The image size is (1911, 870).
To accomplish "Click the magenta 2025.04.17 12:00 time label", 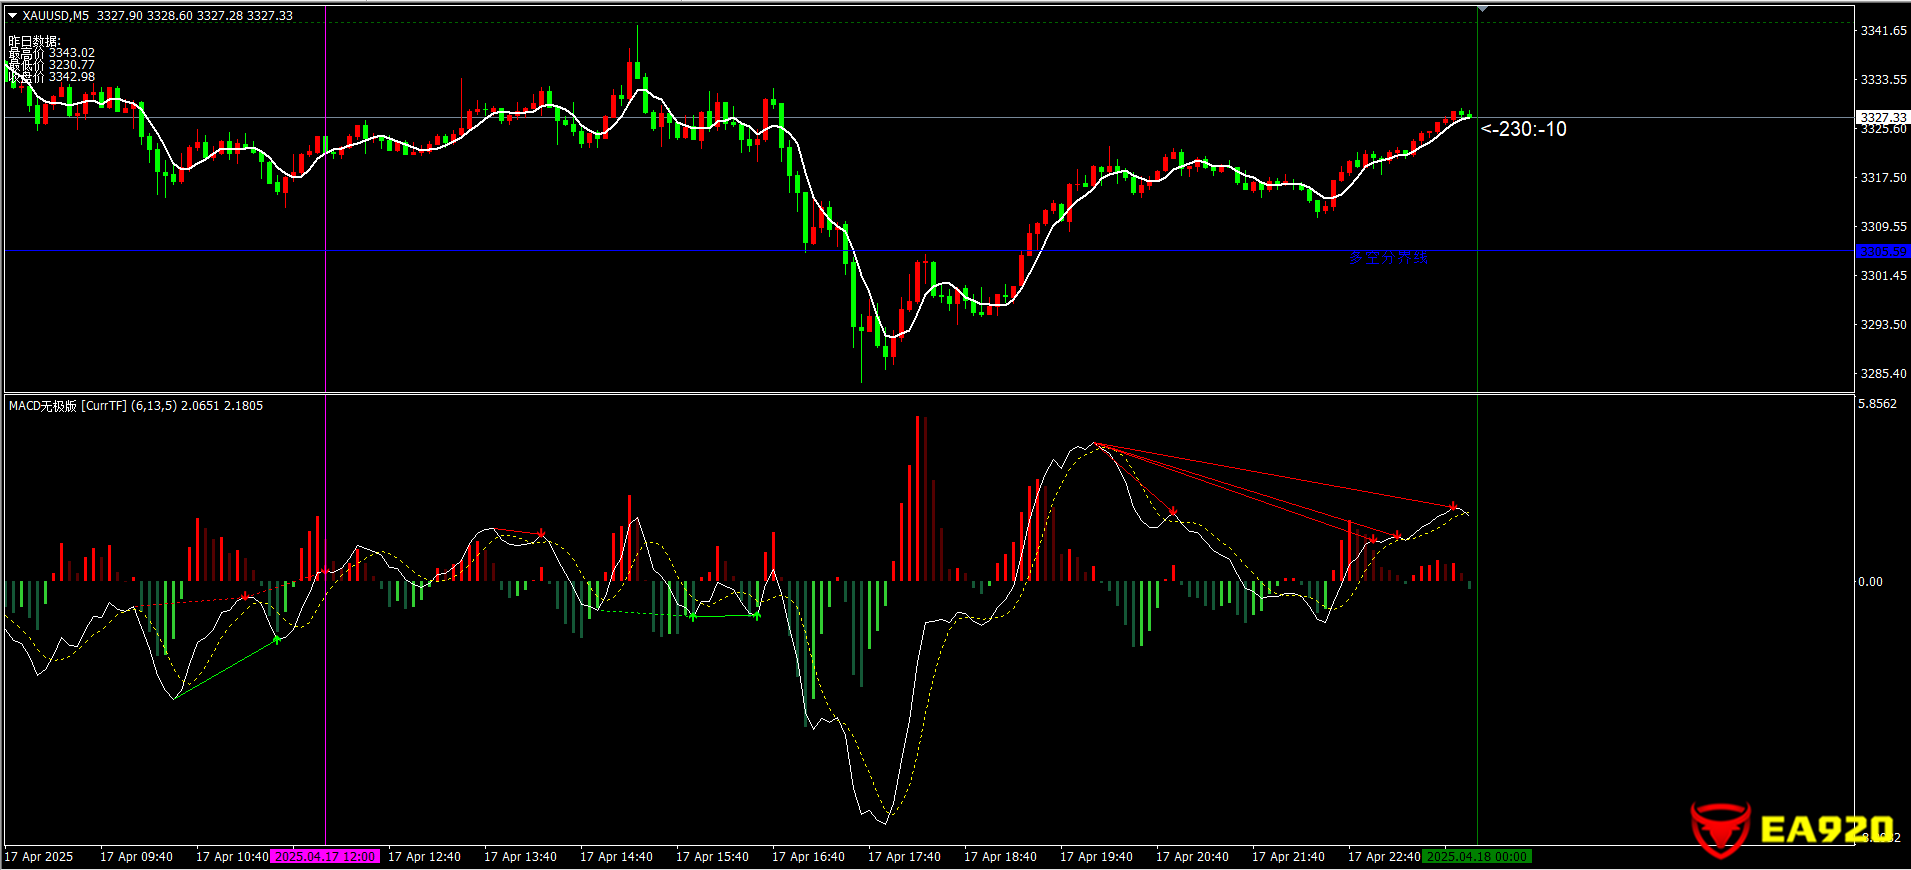I will pos(325,857).
